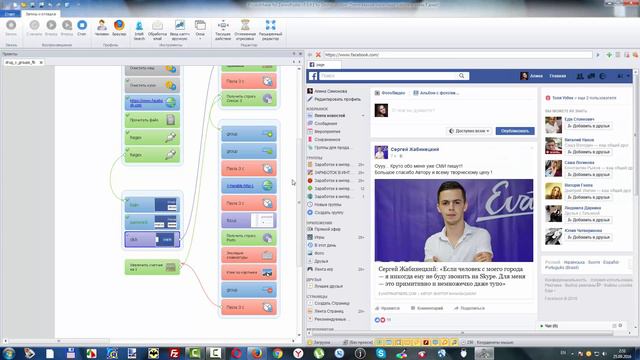The width and height of the screenshot is (640, 360).
Task: Add Саша Логинова as a friend
Action: click(x=588, y=174)
